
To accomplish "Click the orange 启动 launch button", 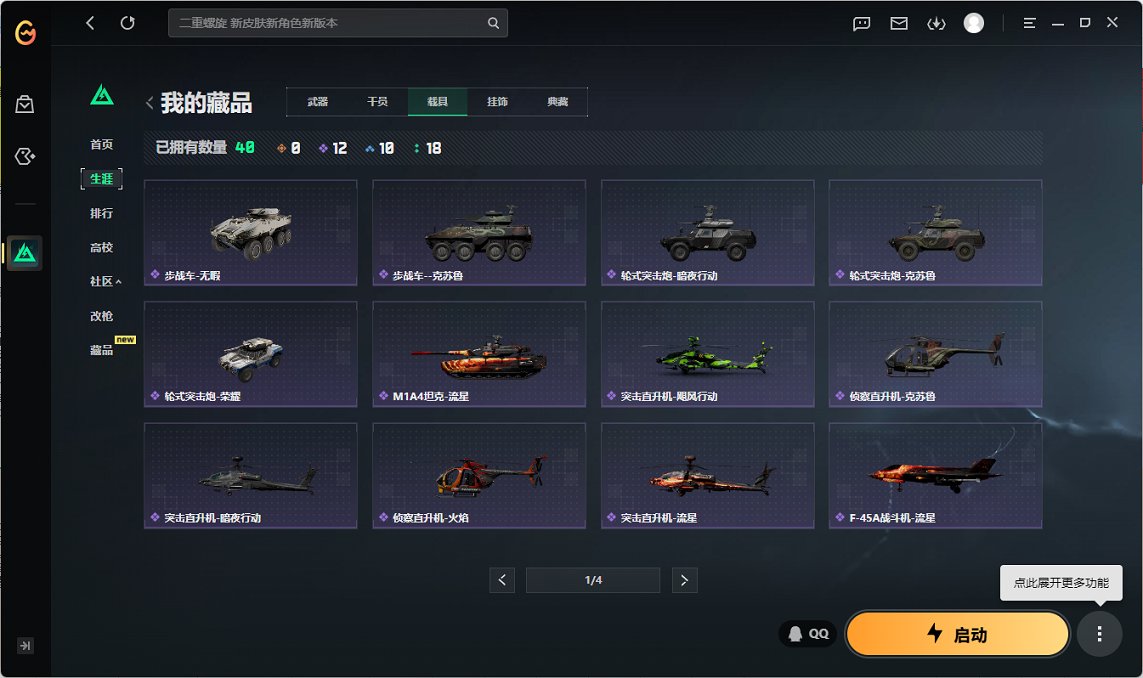I will 957,634.
